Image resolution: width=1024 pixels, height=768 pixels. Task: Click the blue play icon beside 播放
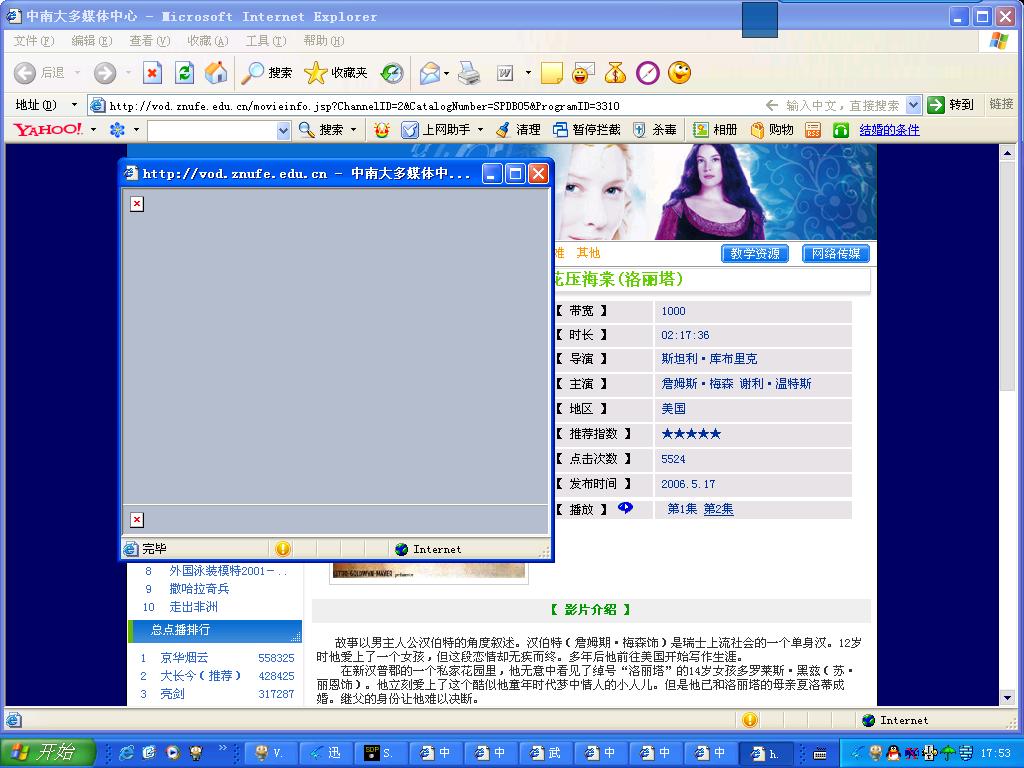tap(625, 507)
